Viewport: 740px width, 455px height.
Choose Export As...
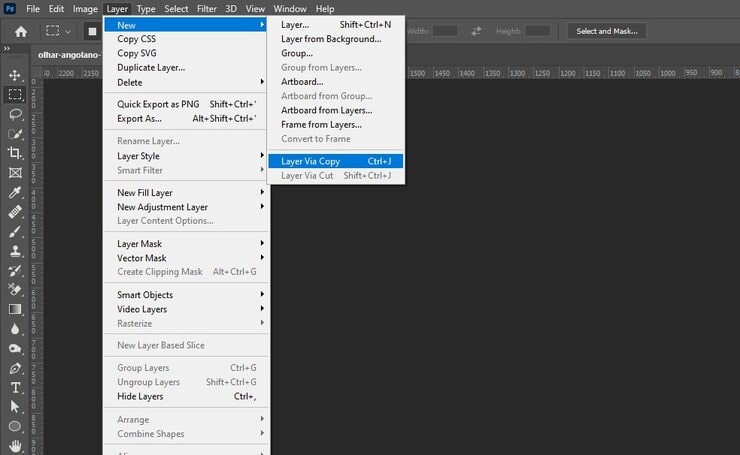click(186, 118)
